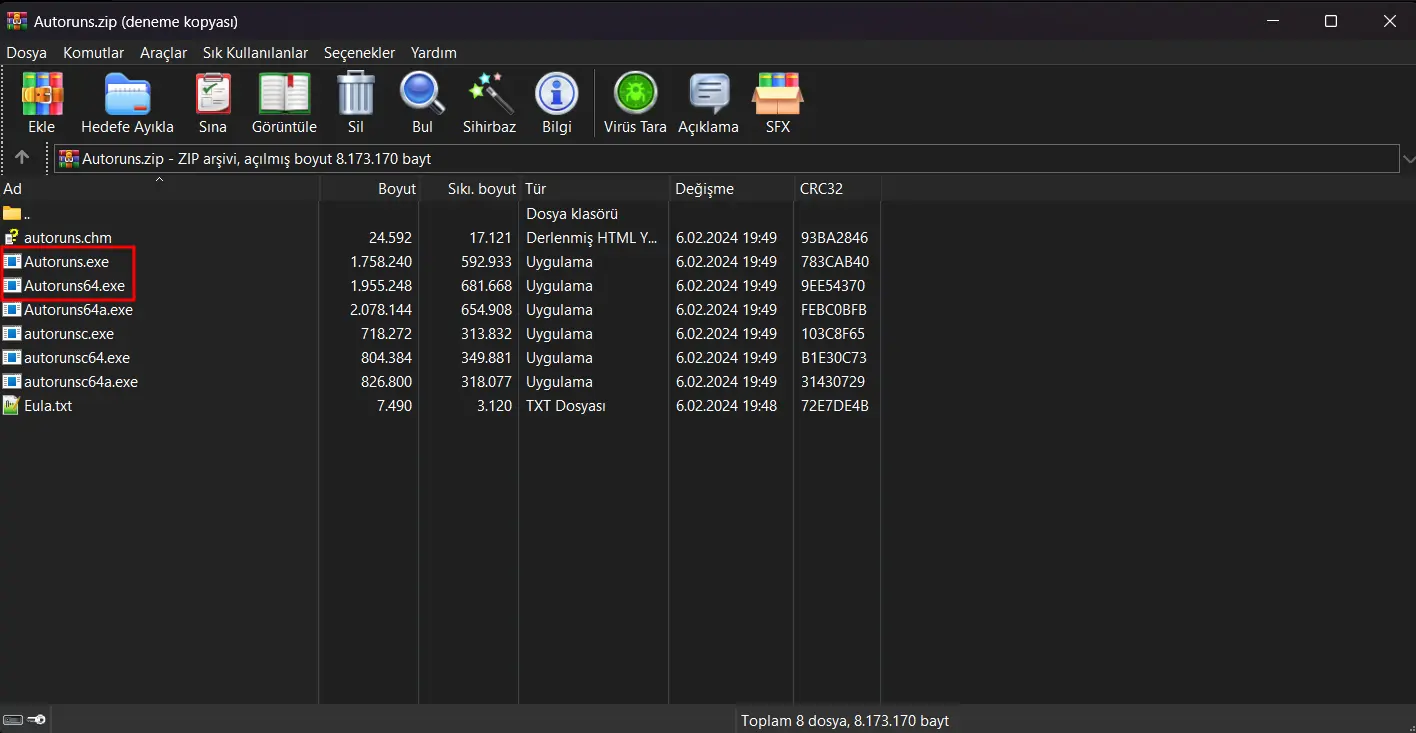Open the Seçenekler menu

[x=360, y=53]
